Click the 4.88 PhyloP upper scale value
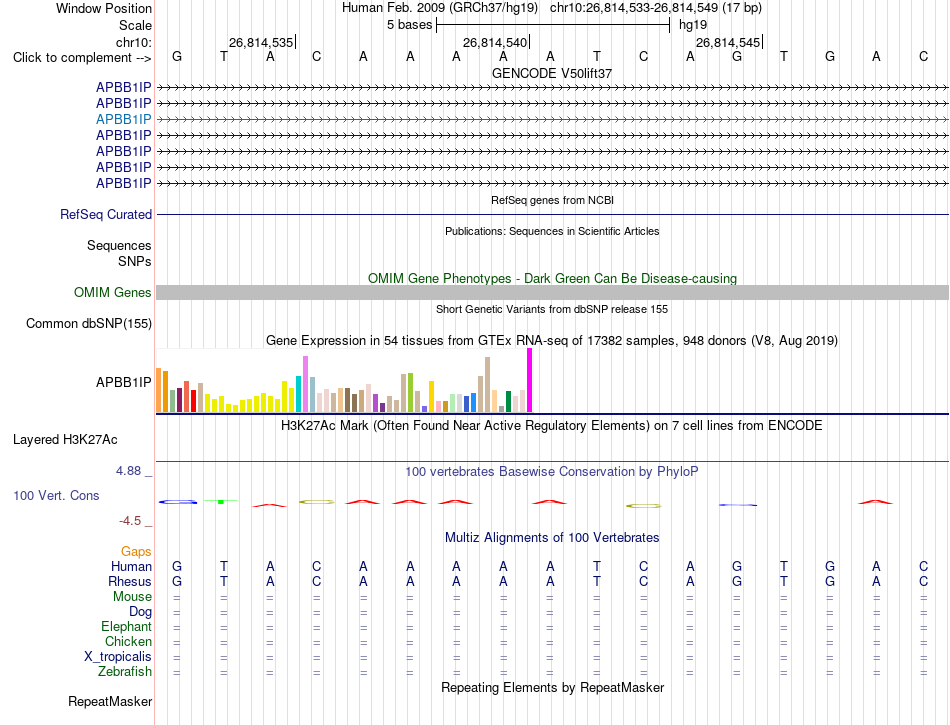This screenshot has width=950, height=725. (128, 471)
